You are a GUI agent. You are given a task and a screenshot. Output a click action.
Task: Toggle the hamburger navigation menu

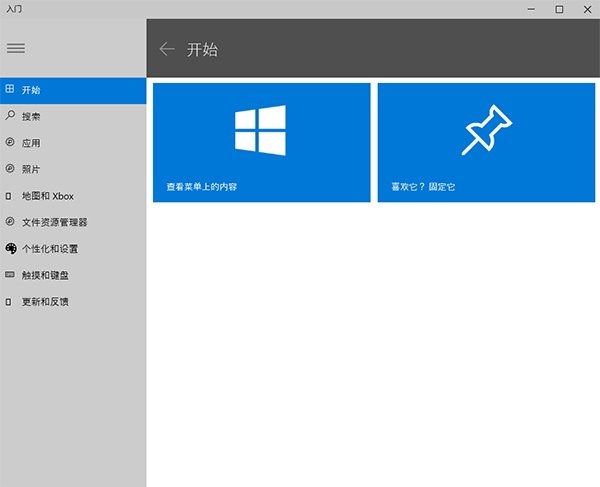coord(15,48)
